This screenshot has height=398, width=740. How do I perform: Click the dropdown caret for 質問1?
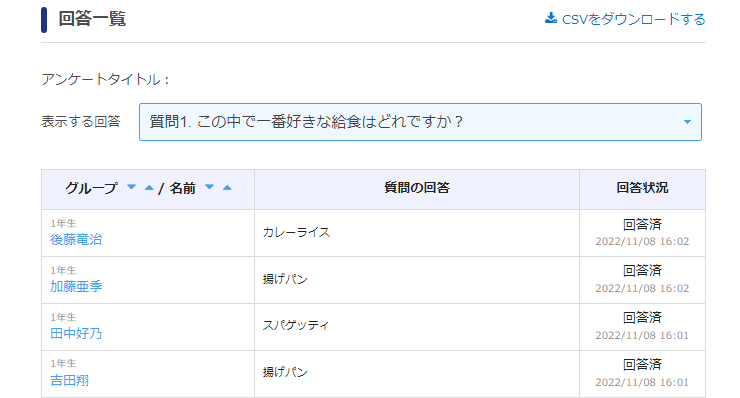coord(687,122)
